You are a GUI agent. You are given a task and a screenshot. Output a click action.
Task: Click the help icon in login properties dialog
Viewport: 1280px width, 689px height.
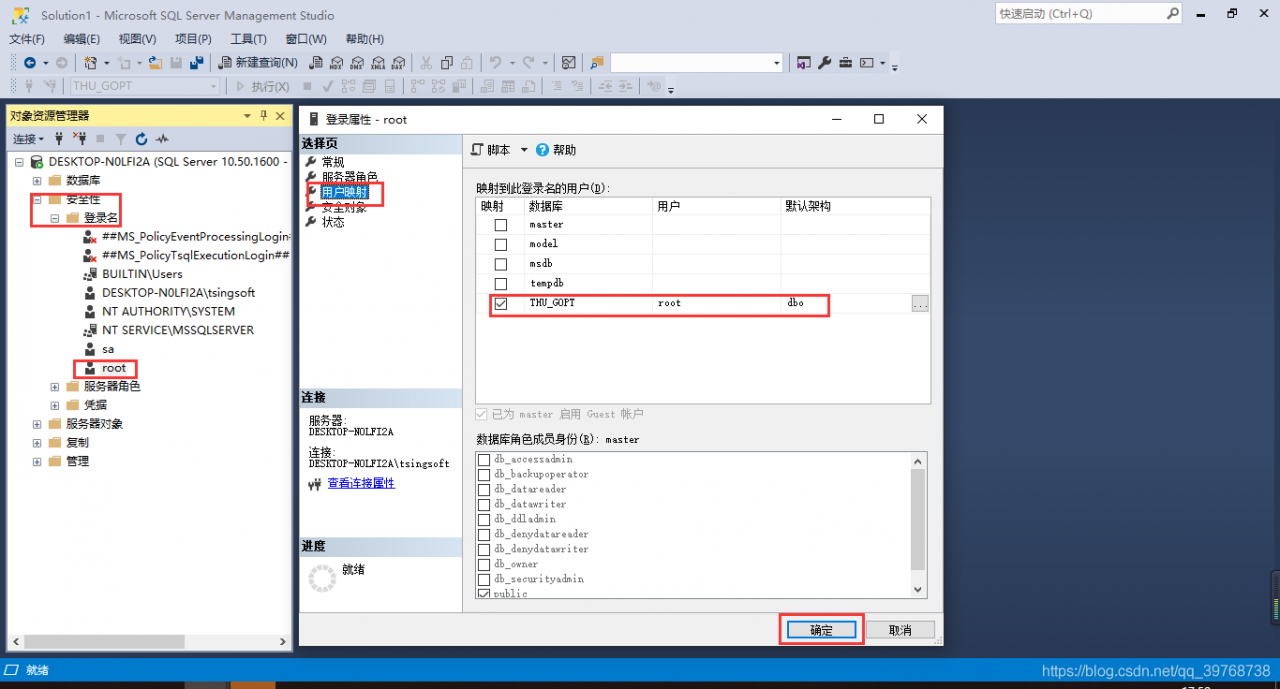(543, 150)
